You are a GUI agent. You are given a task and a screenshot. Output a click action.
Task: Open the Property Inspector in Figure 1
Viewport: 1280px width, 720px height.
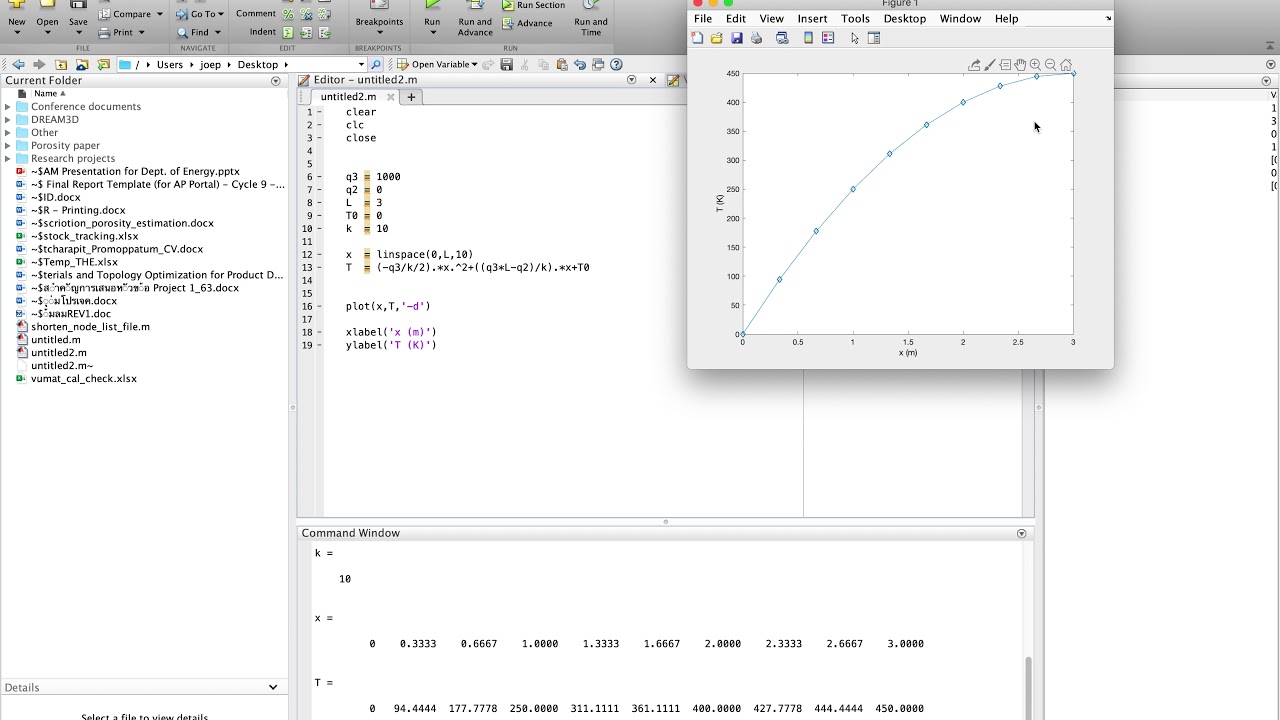click(x=874, y=38)
